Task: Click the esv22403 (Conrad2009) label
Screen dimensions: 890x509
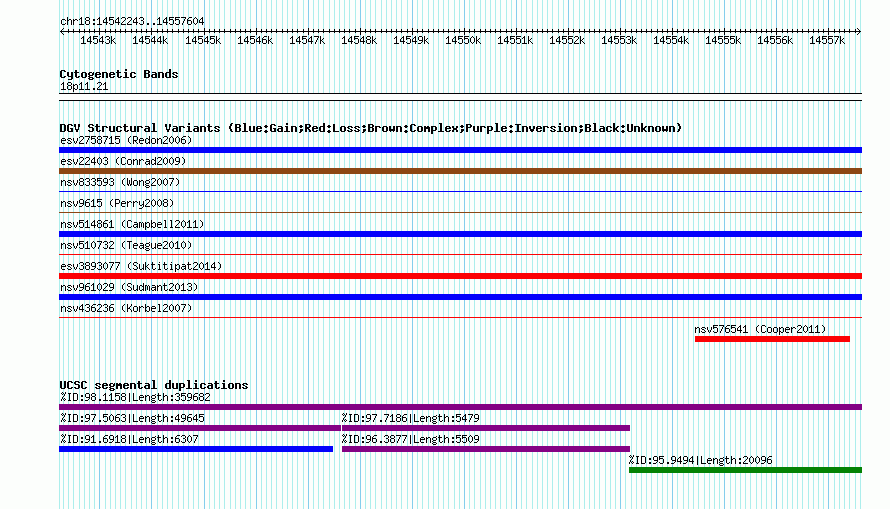Action: tap(123, 161)
